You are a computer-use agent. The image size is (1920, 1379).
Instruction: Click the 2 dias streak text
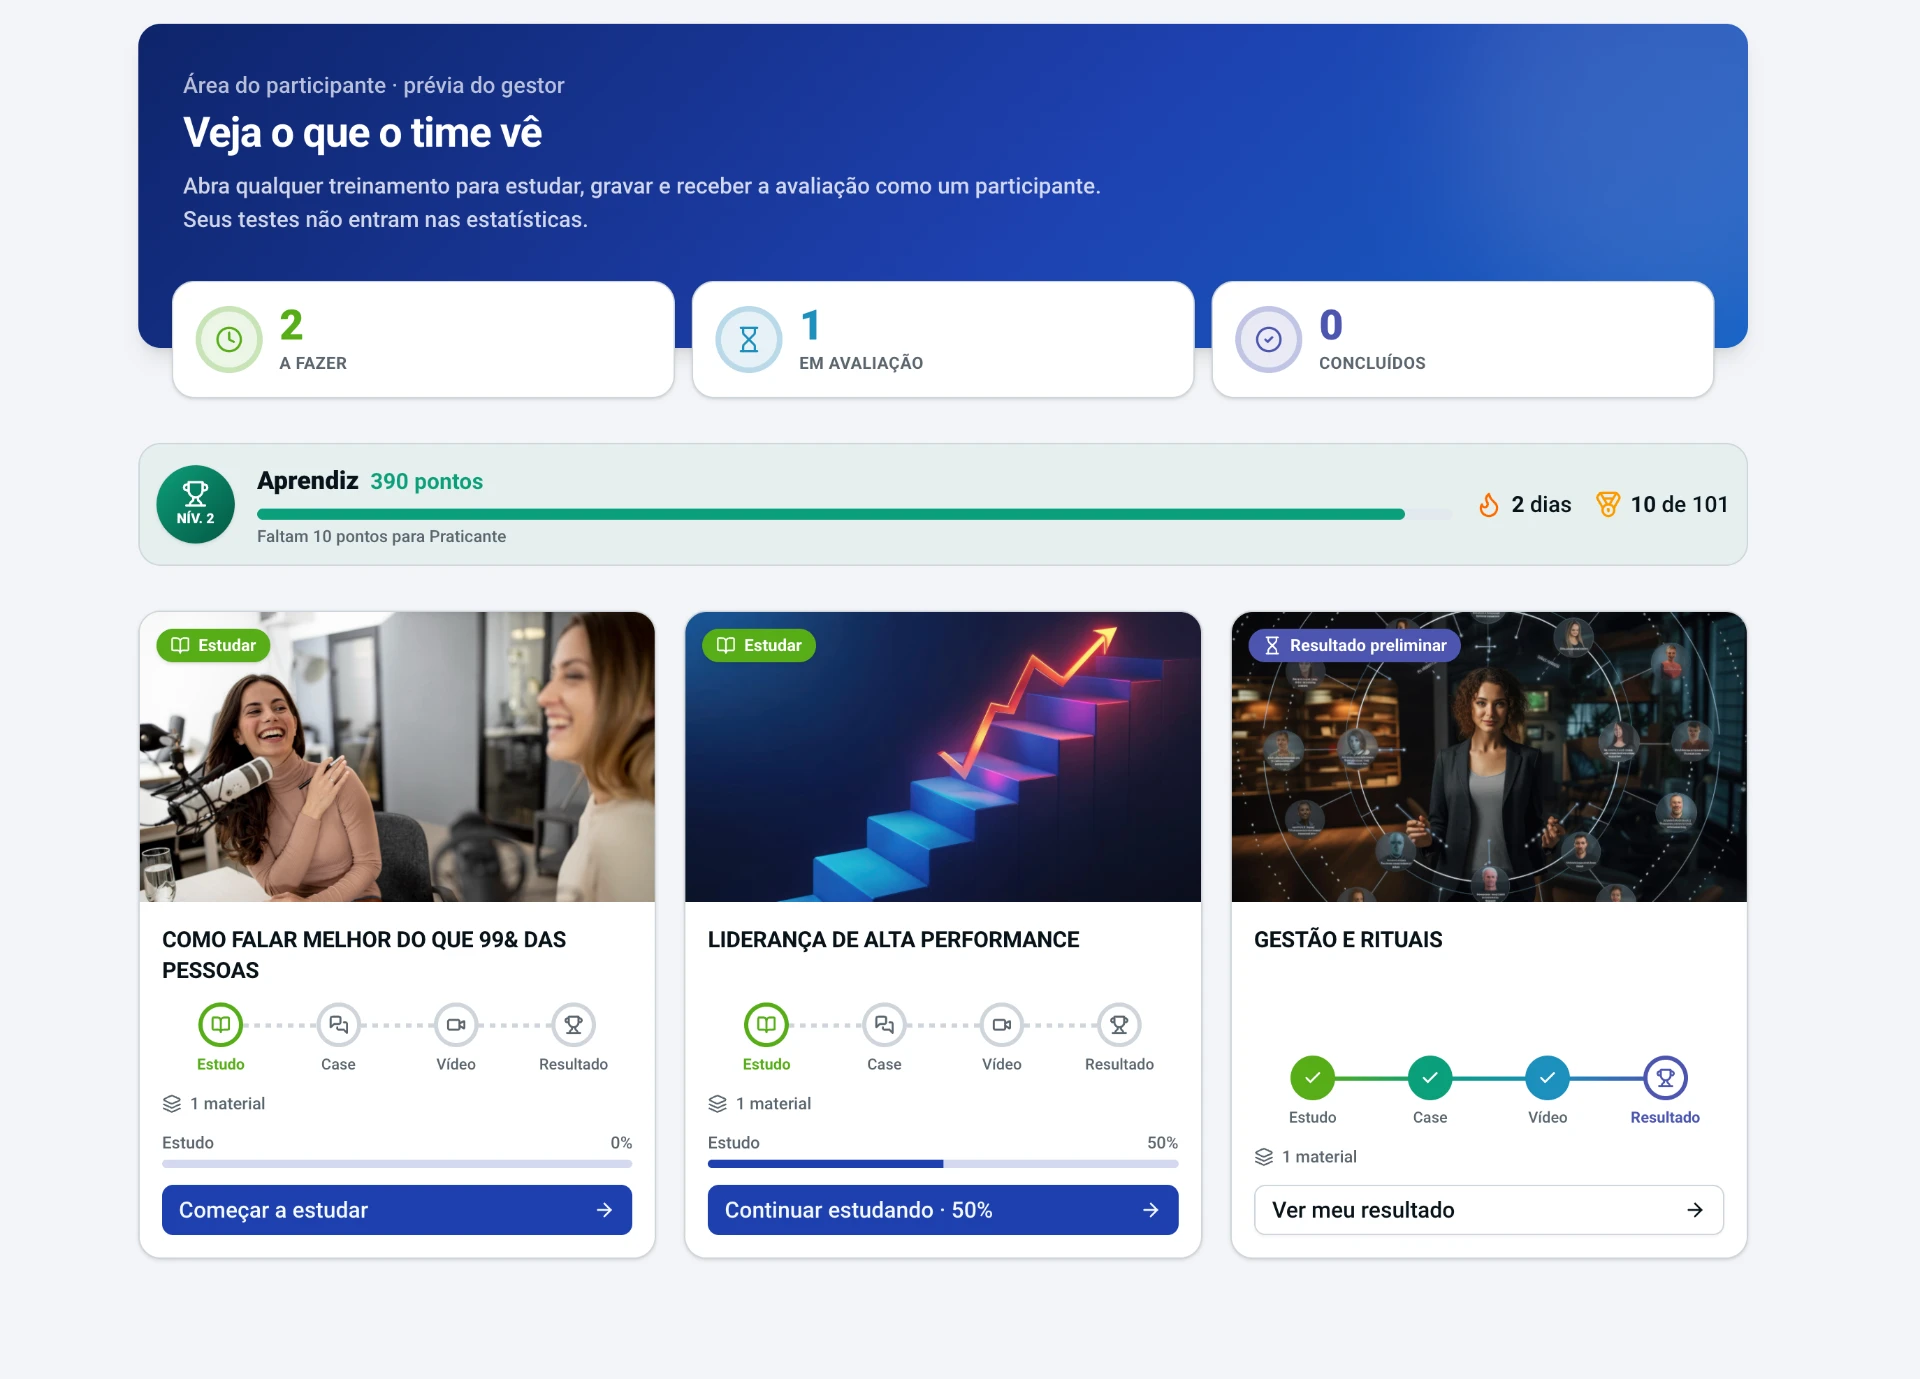tap(1541, 505)
